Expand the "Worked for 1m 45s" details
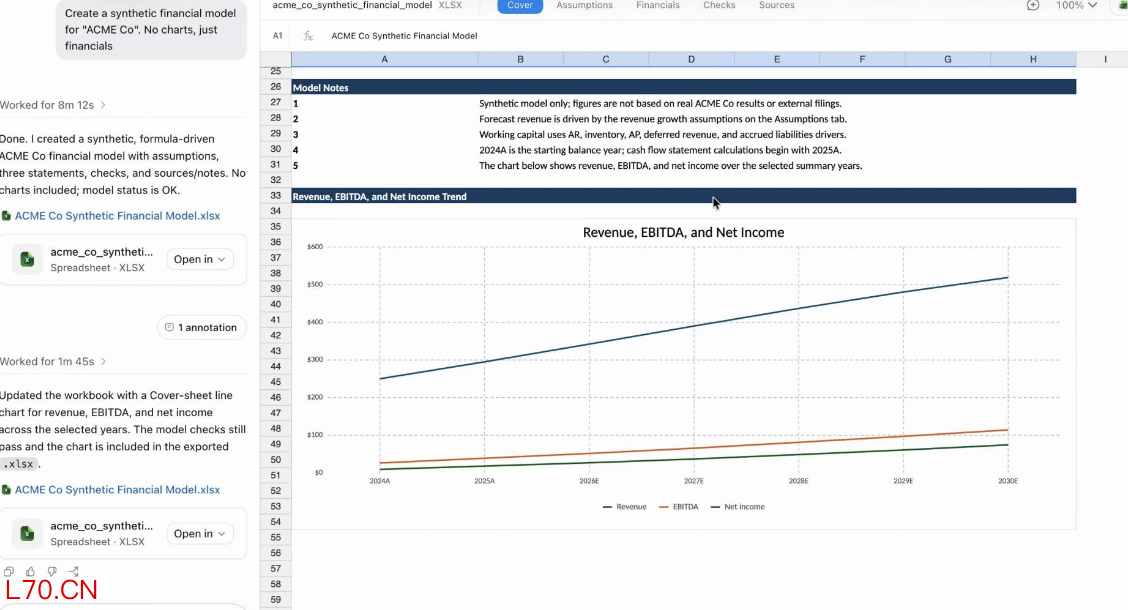 53,361
